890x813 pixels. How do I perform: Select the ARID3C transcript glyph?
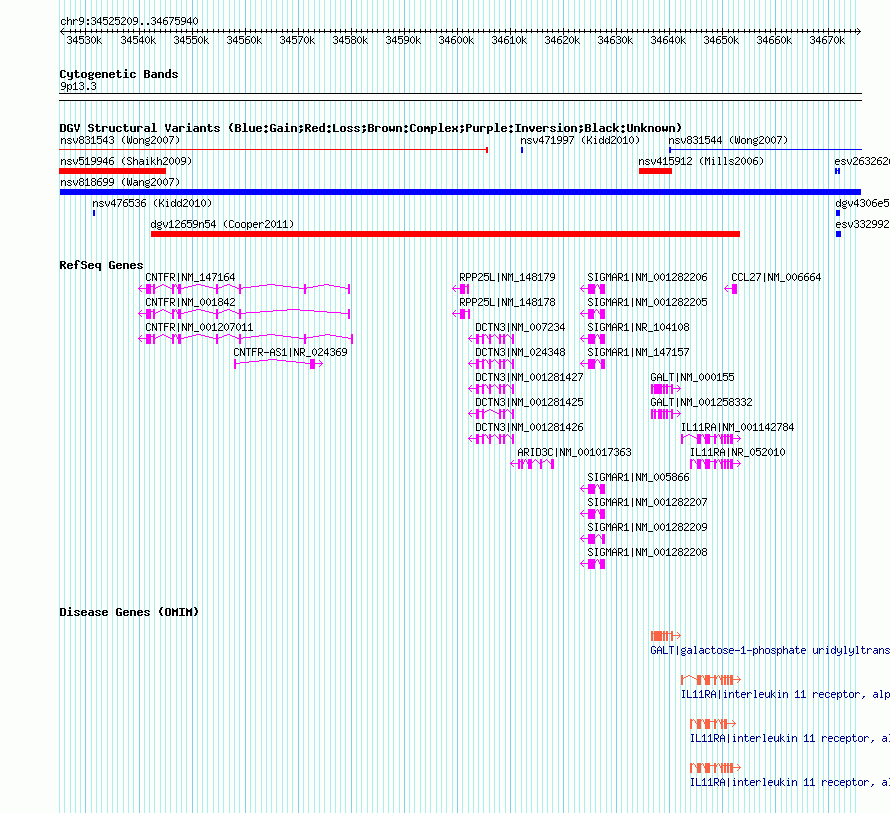pyautogui.click(x=532, y=464)
